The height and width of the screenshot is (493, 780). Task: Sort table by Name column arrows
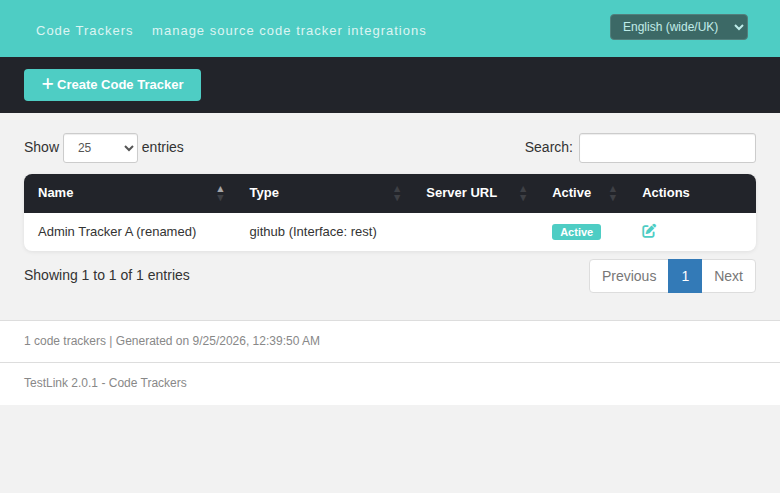pyautogui.click(x=220, y=193)
